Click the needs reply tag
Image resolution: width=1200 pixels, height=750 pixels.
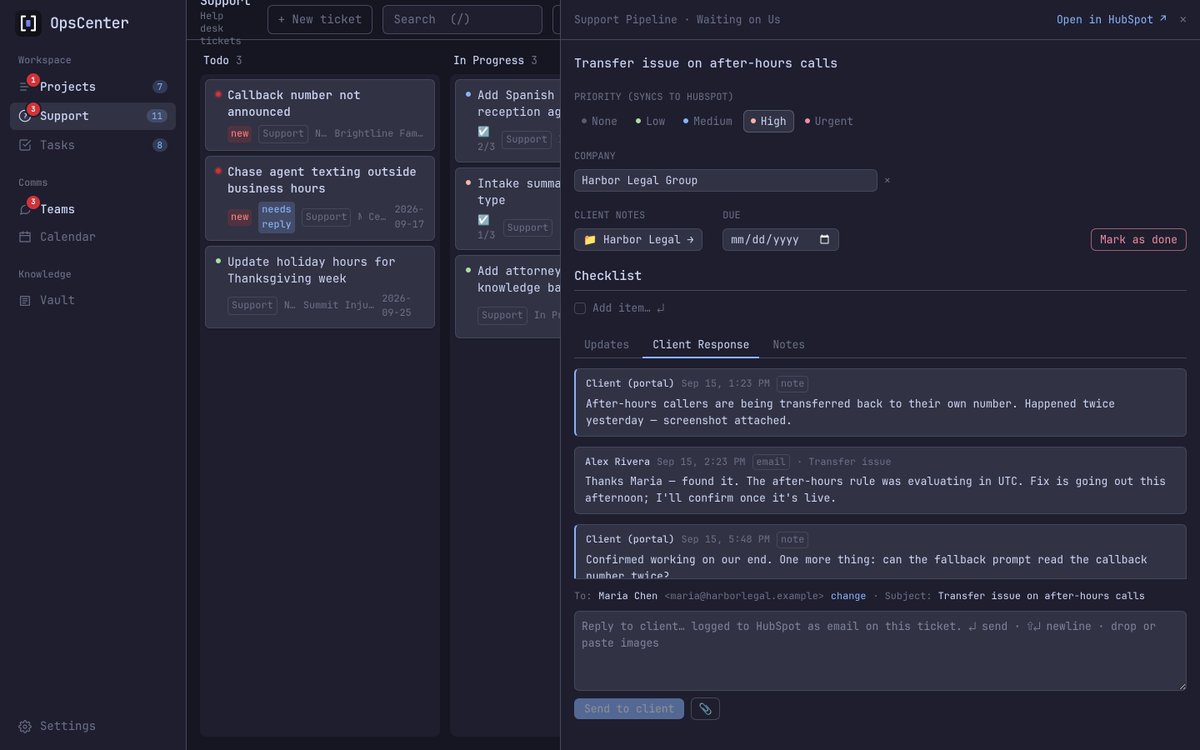pyautogui.click(x=276, y=217)
